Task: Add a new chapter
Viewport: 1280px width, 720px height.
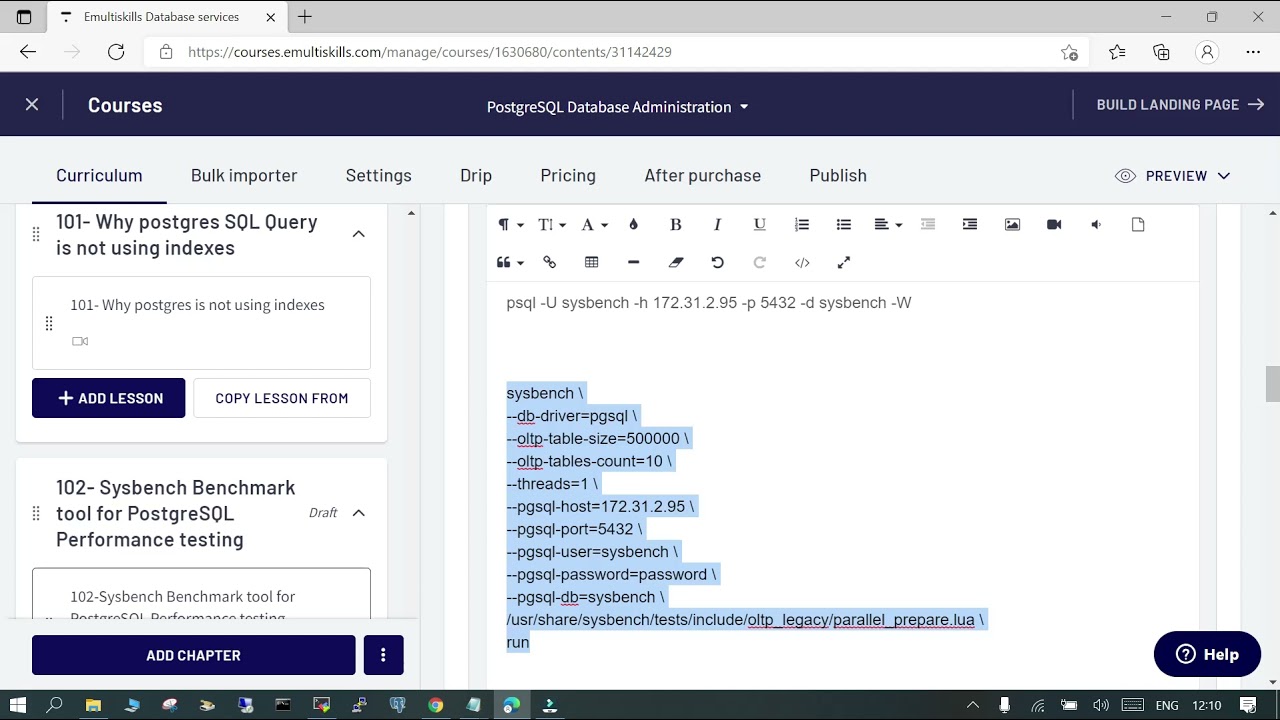Action: tap(193, 655)
